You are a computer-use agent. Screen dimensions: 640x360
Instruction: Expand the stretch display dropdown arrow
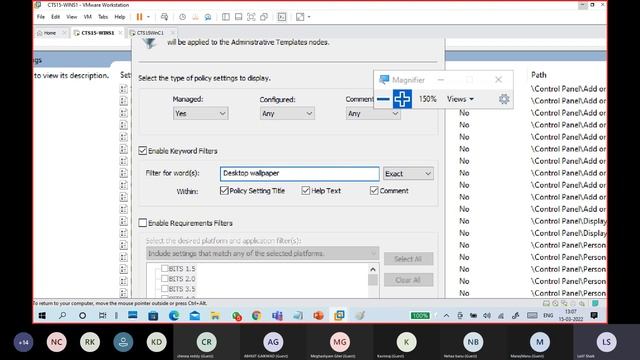[309, 17]
